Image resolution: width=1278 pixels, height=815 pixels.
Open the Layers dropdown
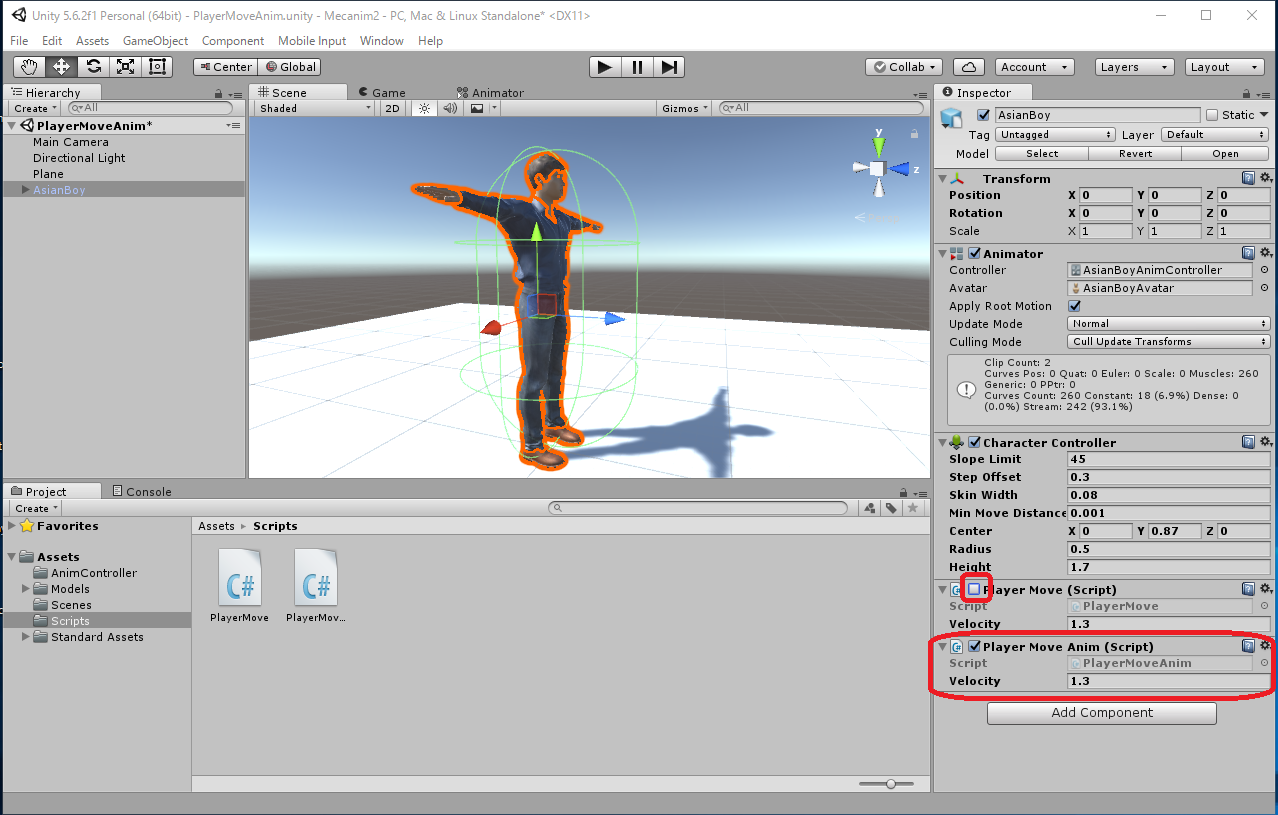tap(1133, 67)
